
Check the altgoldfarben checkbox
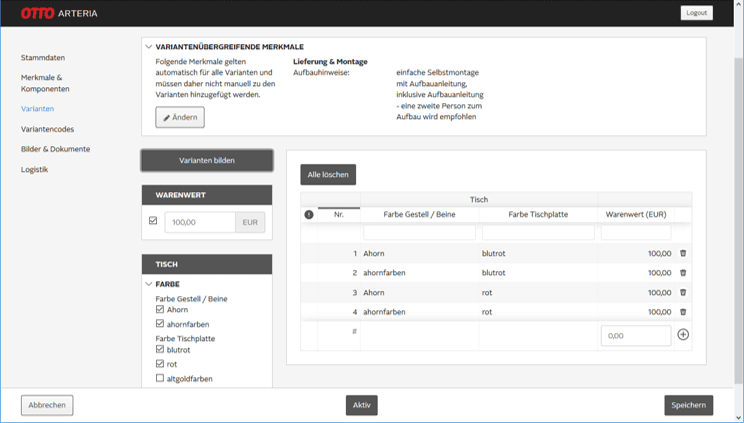[160, 378]
